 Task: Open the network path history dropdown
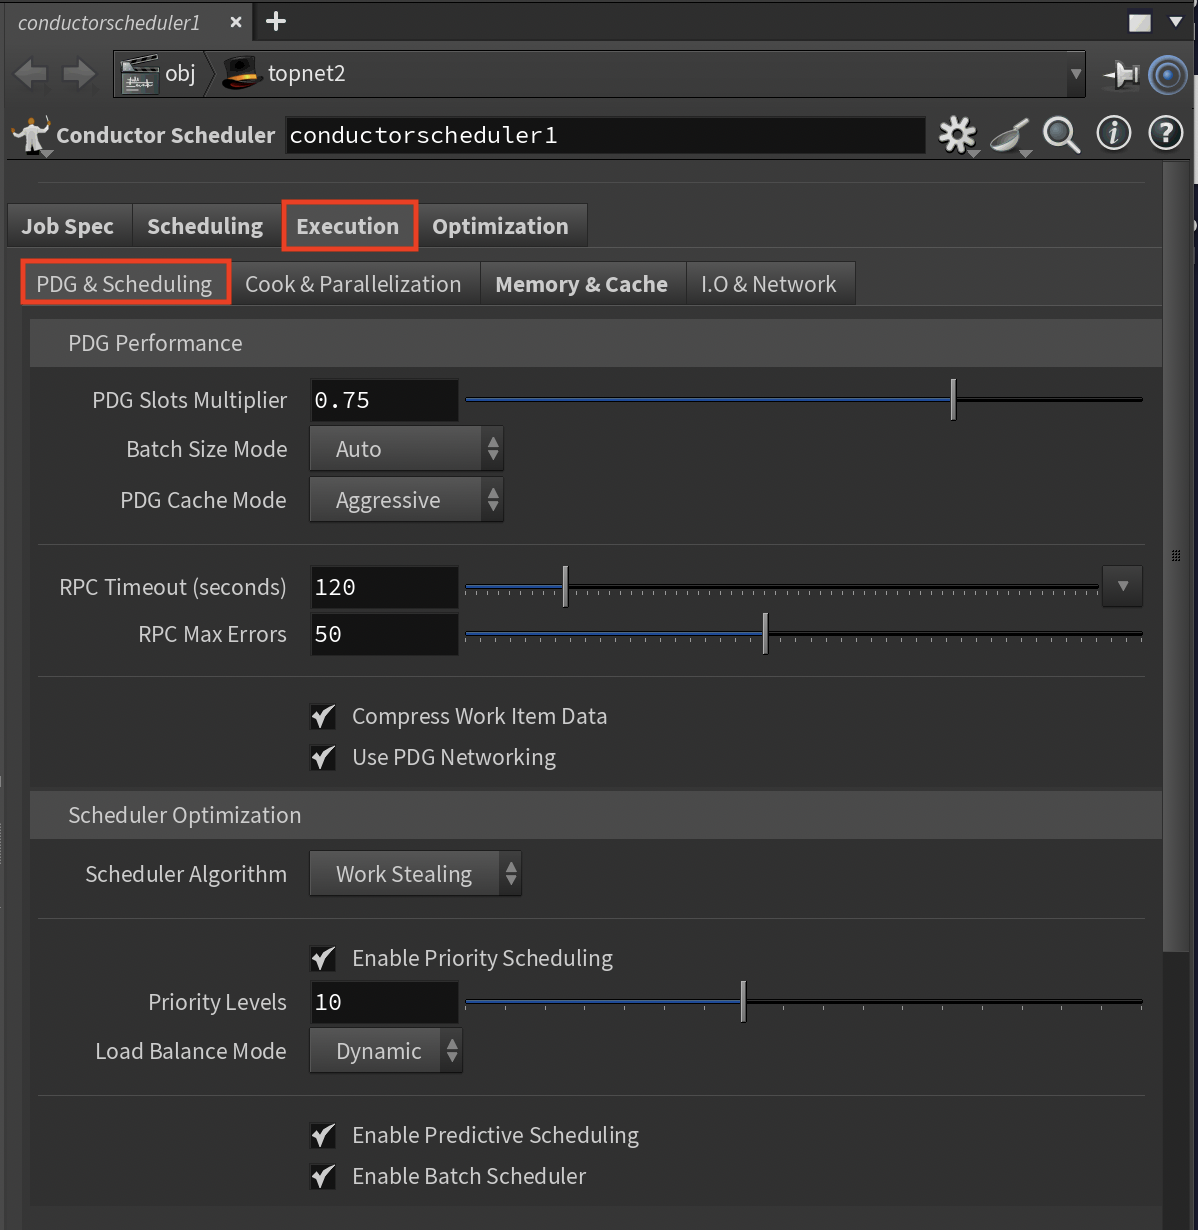1076,74
